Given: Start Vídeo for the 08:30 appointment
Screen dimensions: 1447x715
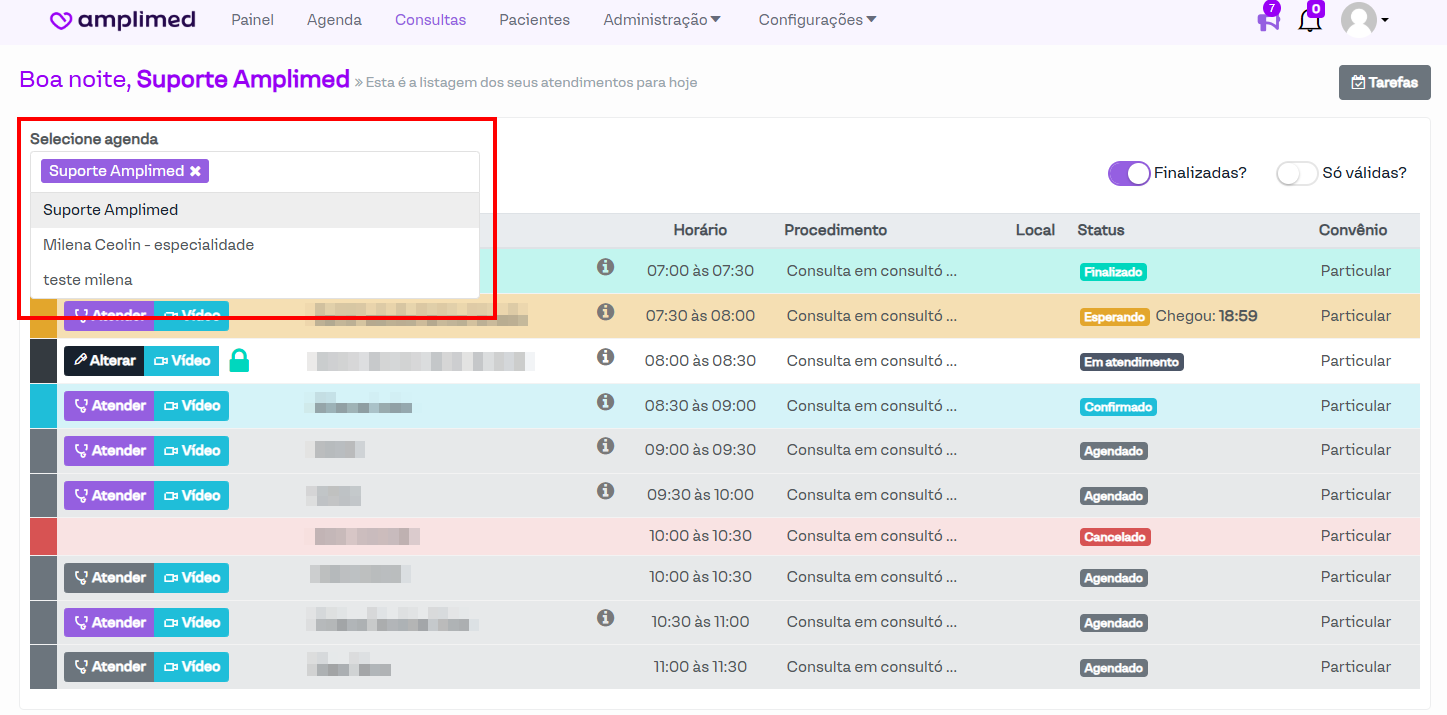Looking at the screenshot, I should (191, 406).
